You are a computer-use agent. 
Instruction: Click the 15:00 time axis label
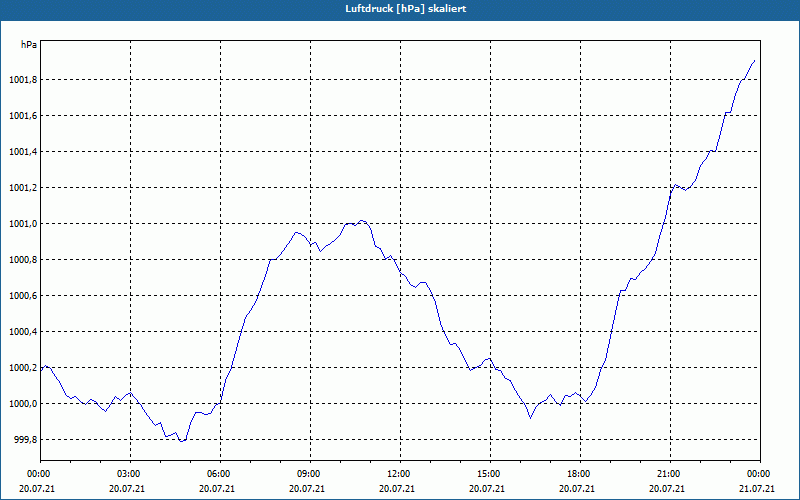coord(487,473)
